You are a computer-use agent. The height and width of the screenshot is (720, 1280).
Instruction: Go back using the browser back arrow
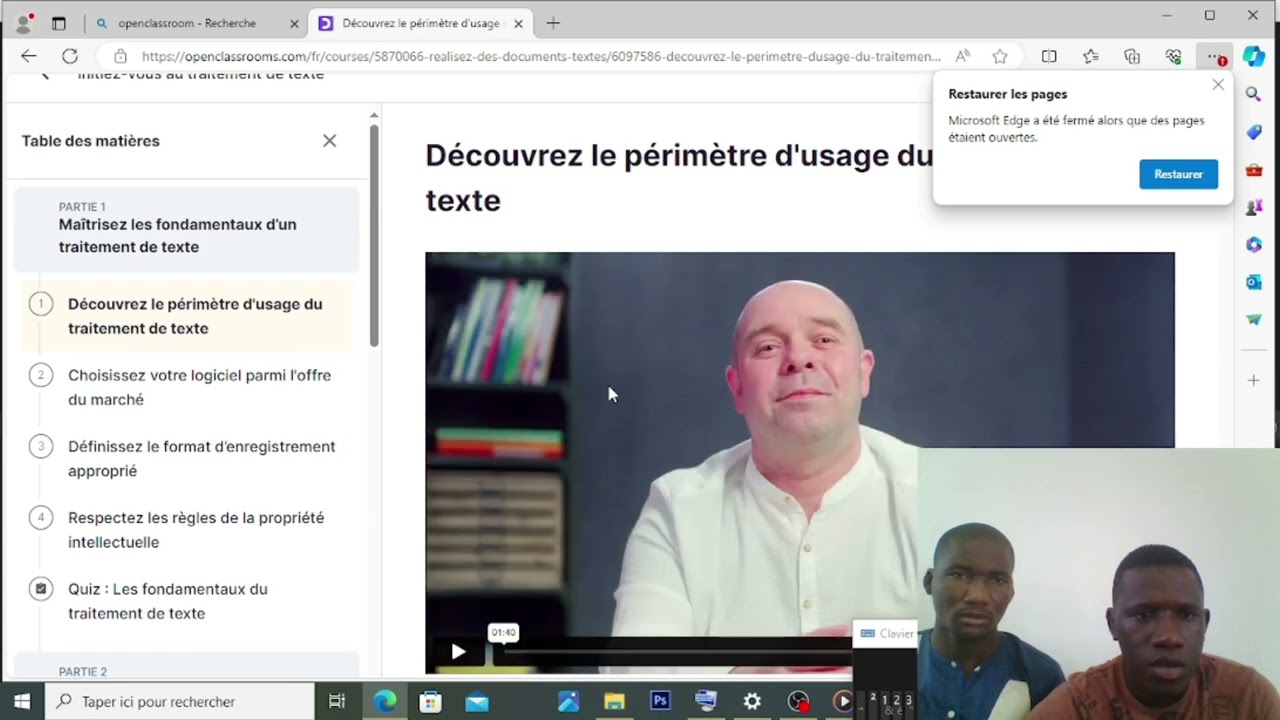[28, 56]
